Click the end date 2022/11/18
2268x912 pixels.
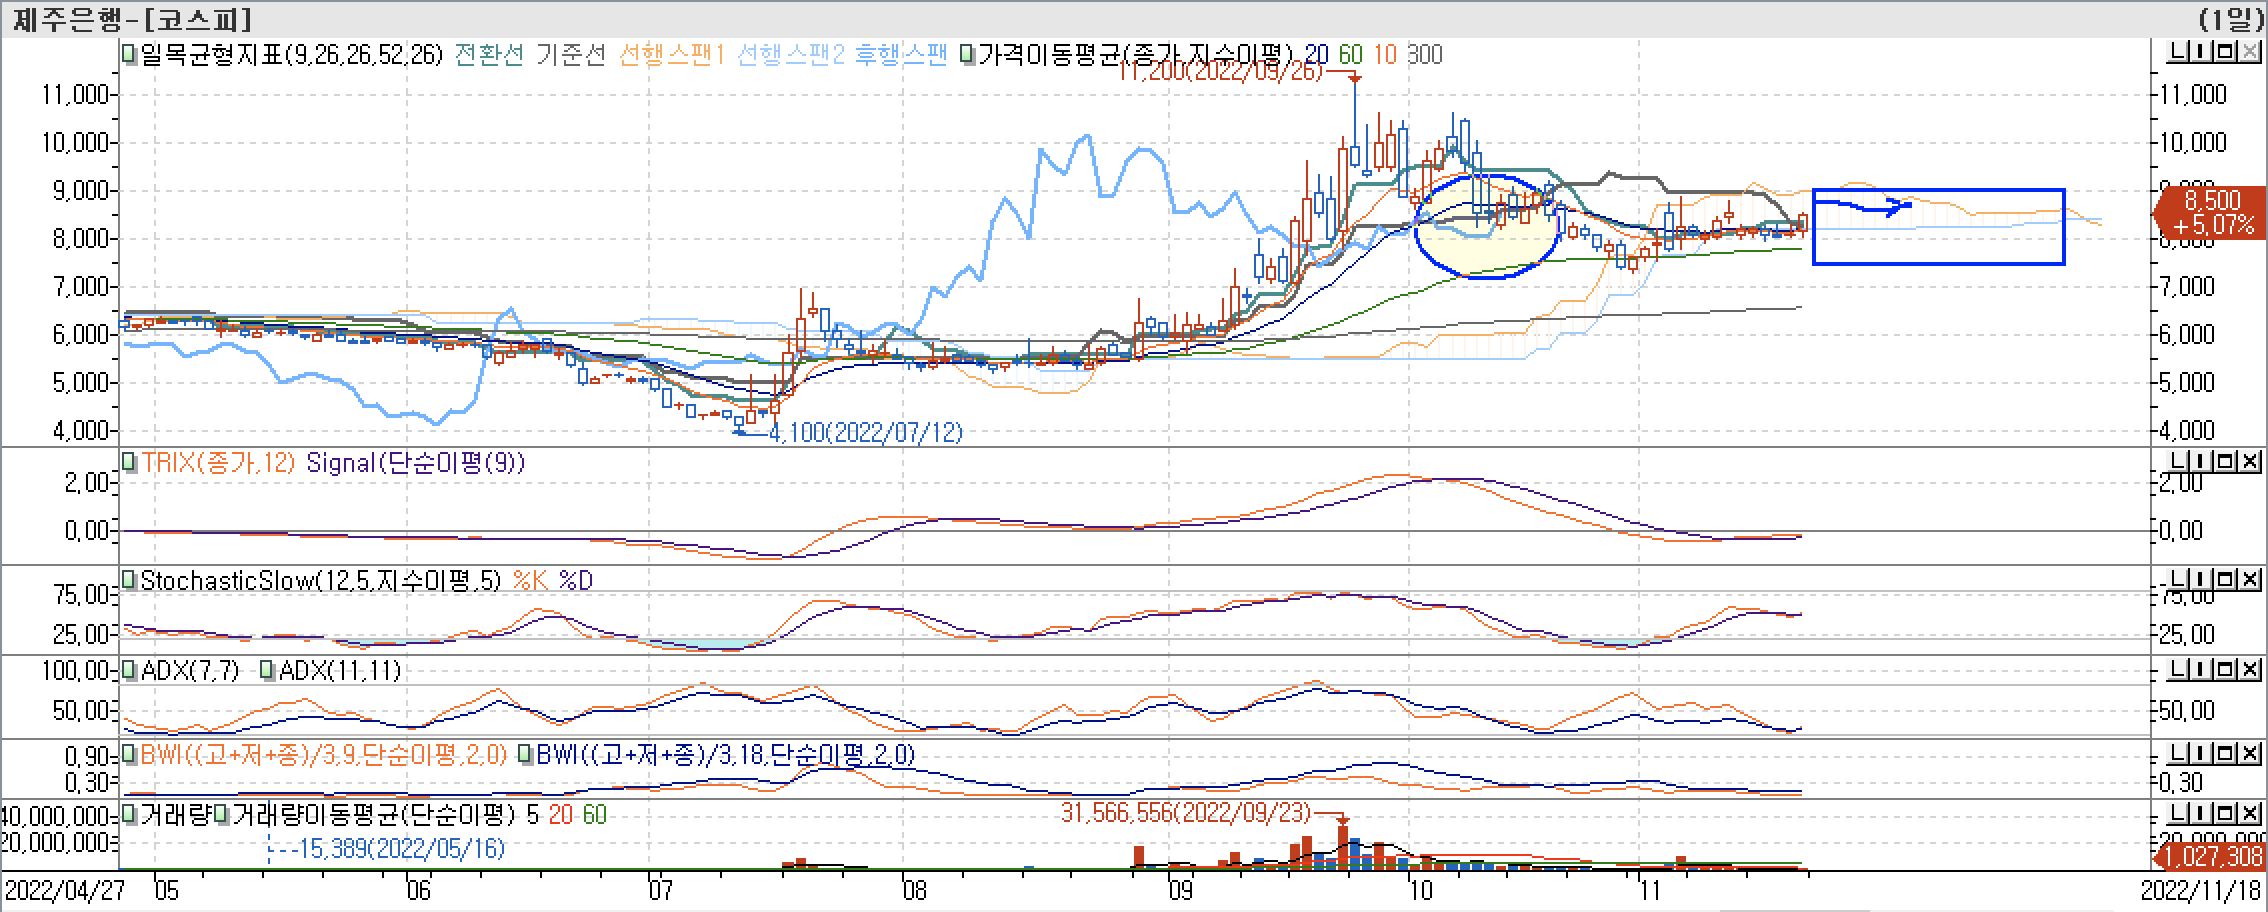2203,890
